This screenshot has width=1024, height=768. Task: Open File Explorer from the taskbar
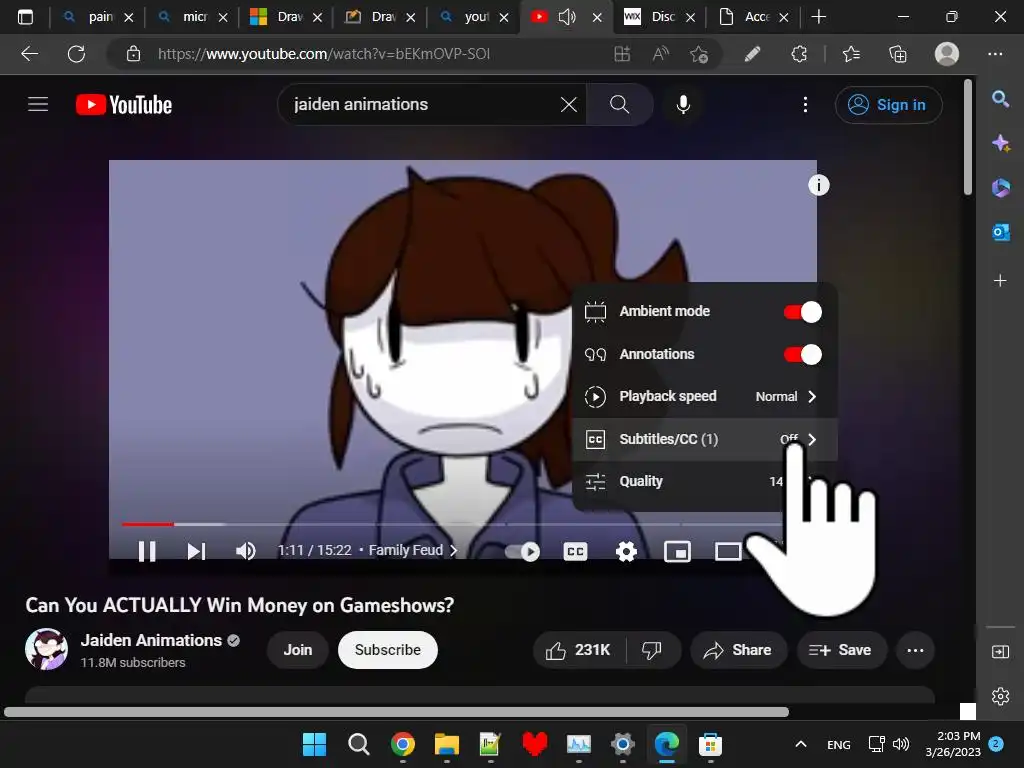[447, 744]
